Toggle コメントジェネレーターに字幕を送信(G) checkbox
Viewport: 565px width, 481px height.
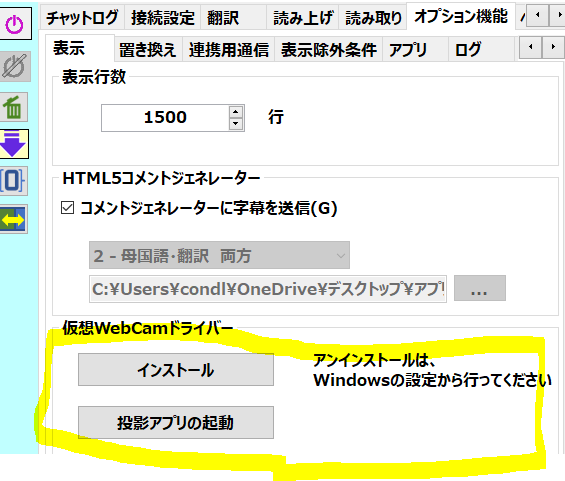coord(68,208)
